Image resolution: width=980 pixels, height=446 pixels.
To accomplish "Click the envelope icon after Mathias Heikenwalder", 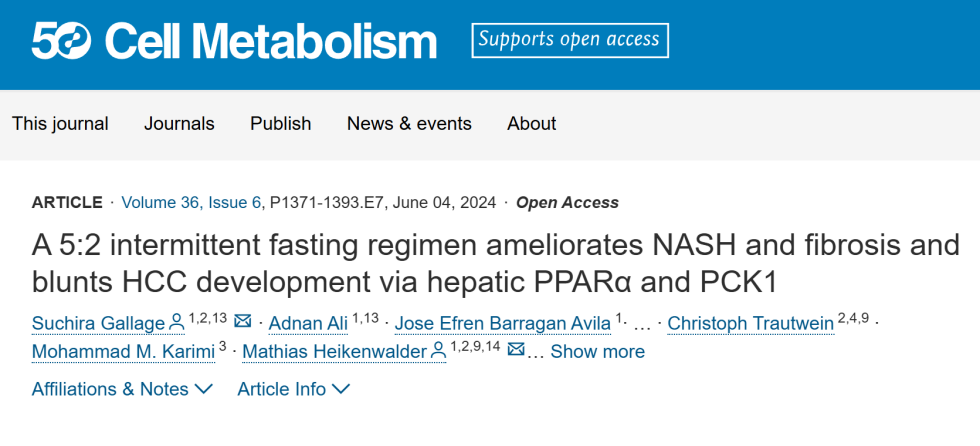I will [516, 350].
